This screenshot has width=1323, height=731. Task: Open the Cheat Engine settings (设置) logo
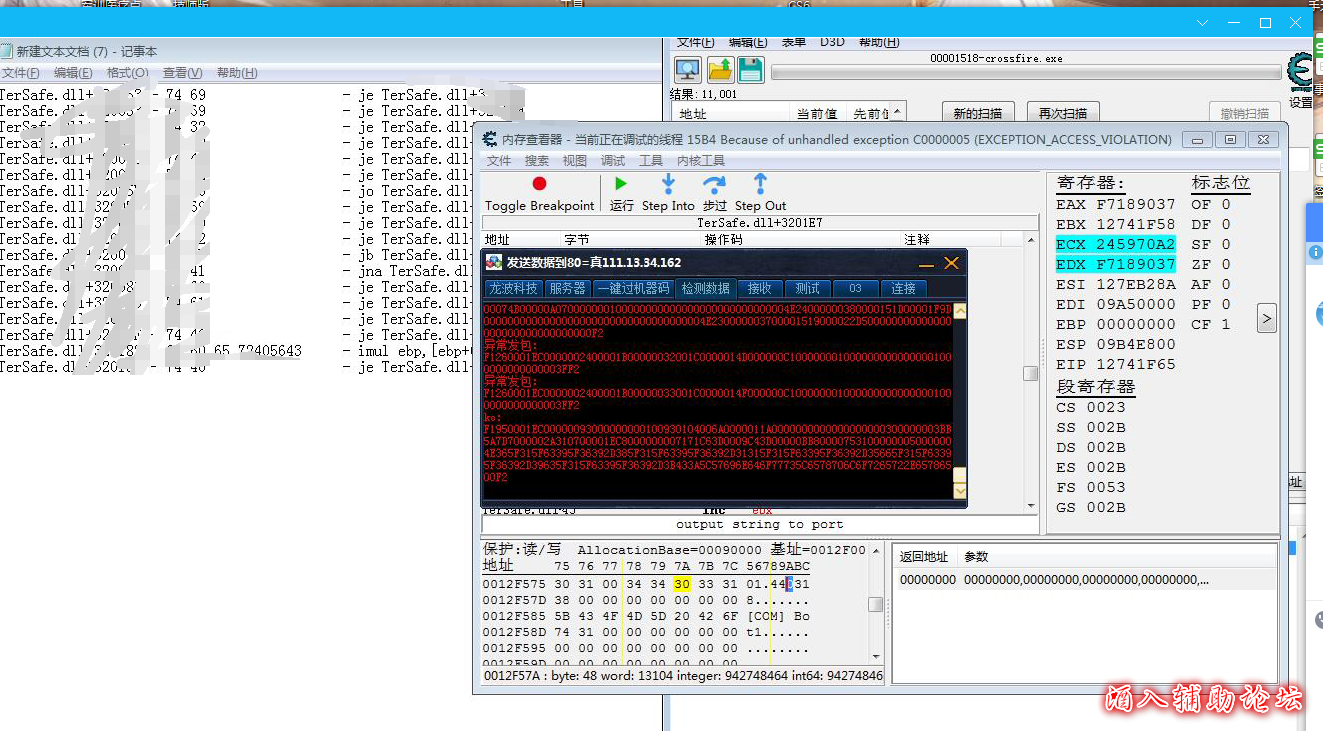(1301, 75)
